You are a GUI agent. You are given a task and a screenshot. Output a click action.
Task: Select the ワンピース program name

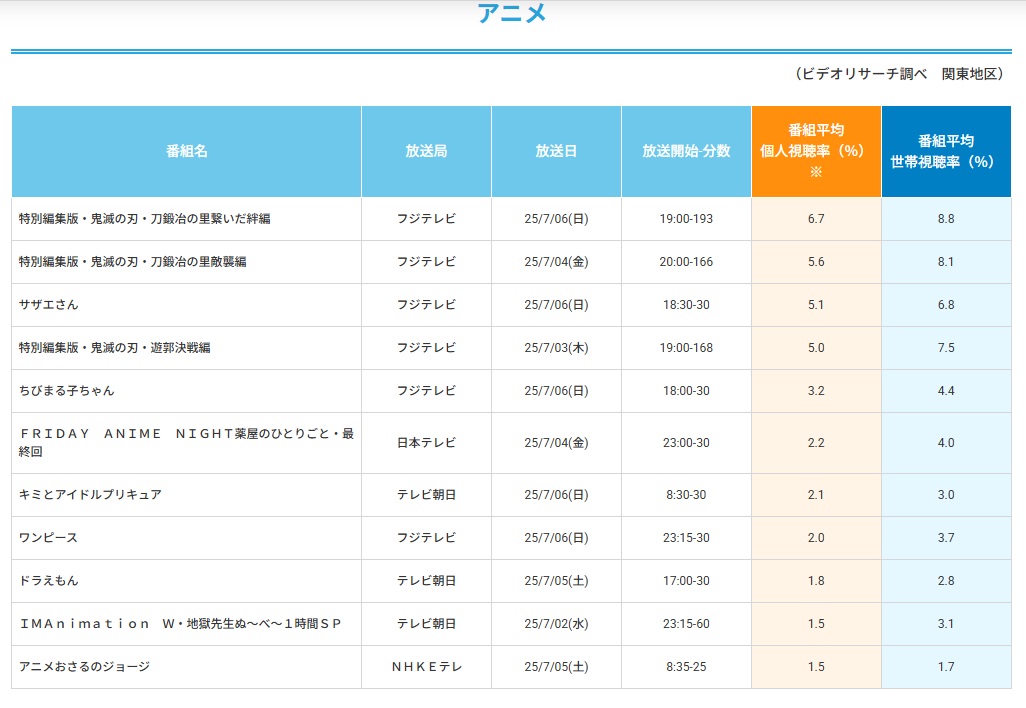pos(49,538)
